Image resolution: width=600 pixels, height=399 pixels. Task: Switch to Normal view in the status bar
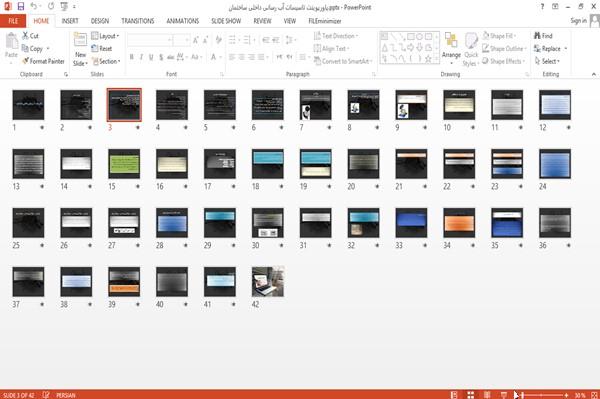tap(454, 395)
